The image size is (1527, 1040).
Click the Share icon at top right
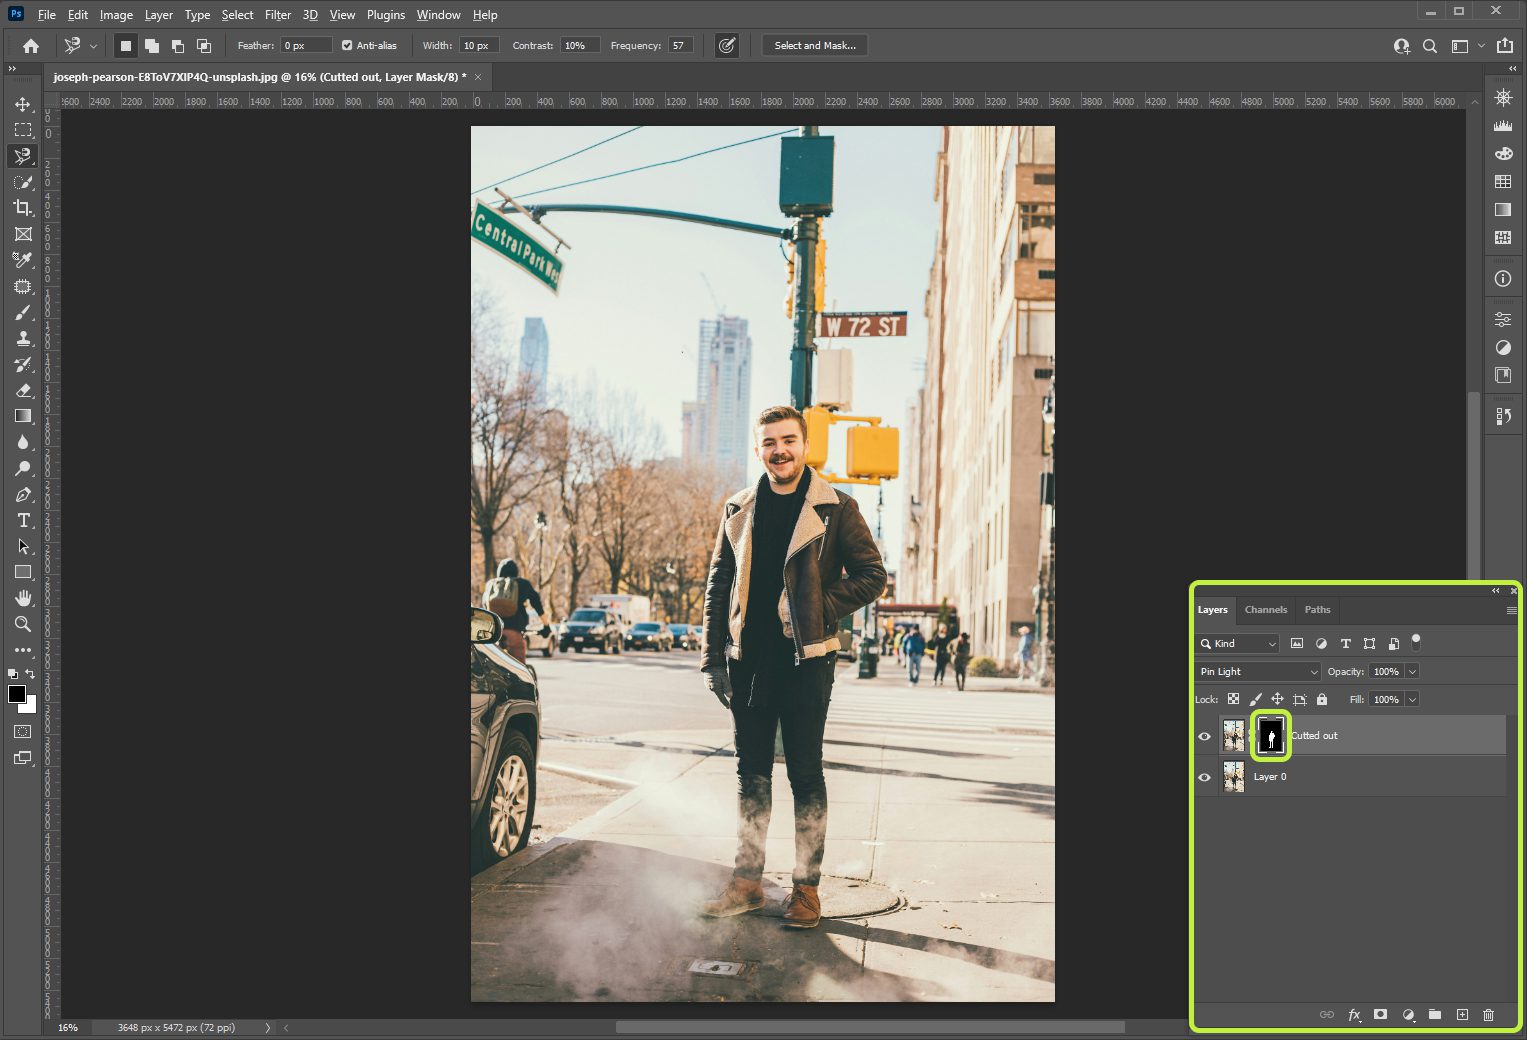1505,46
